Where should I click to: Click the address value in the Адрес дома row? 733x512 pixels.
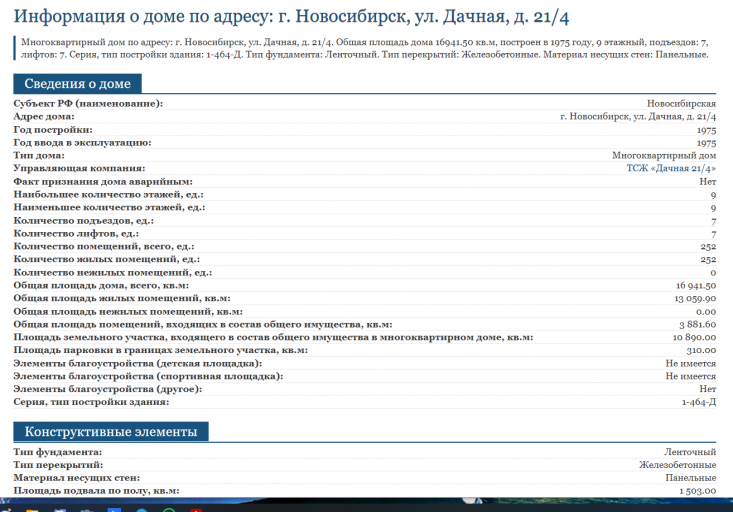638,116
